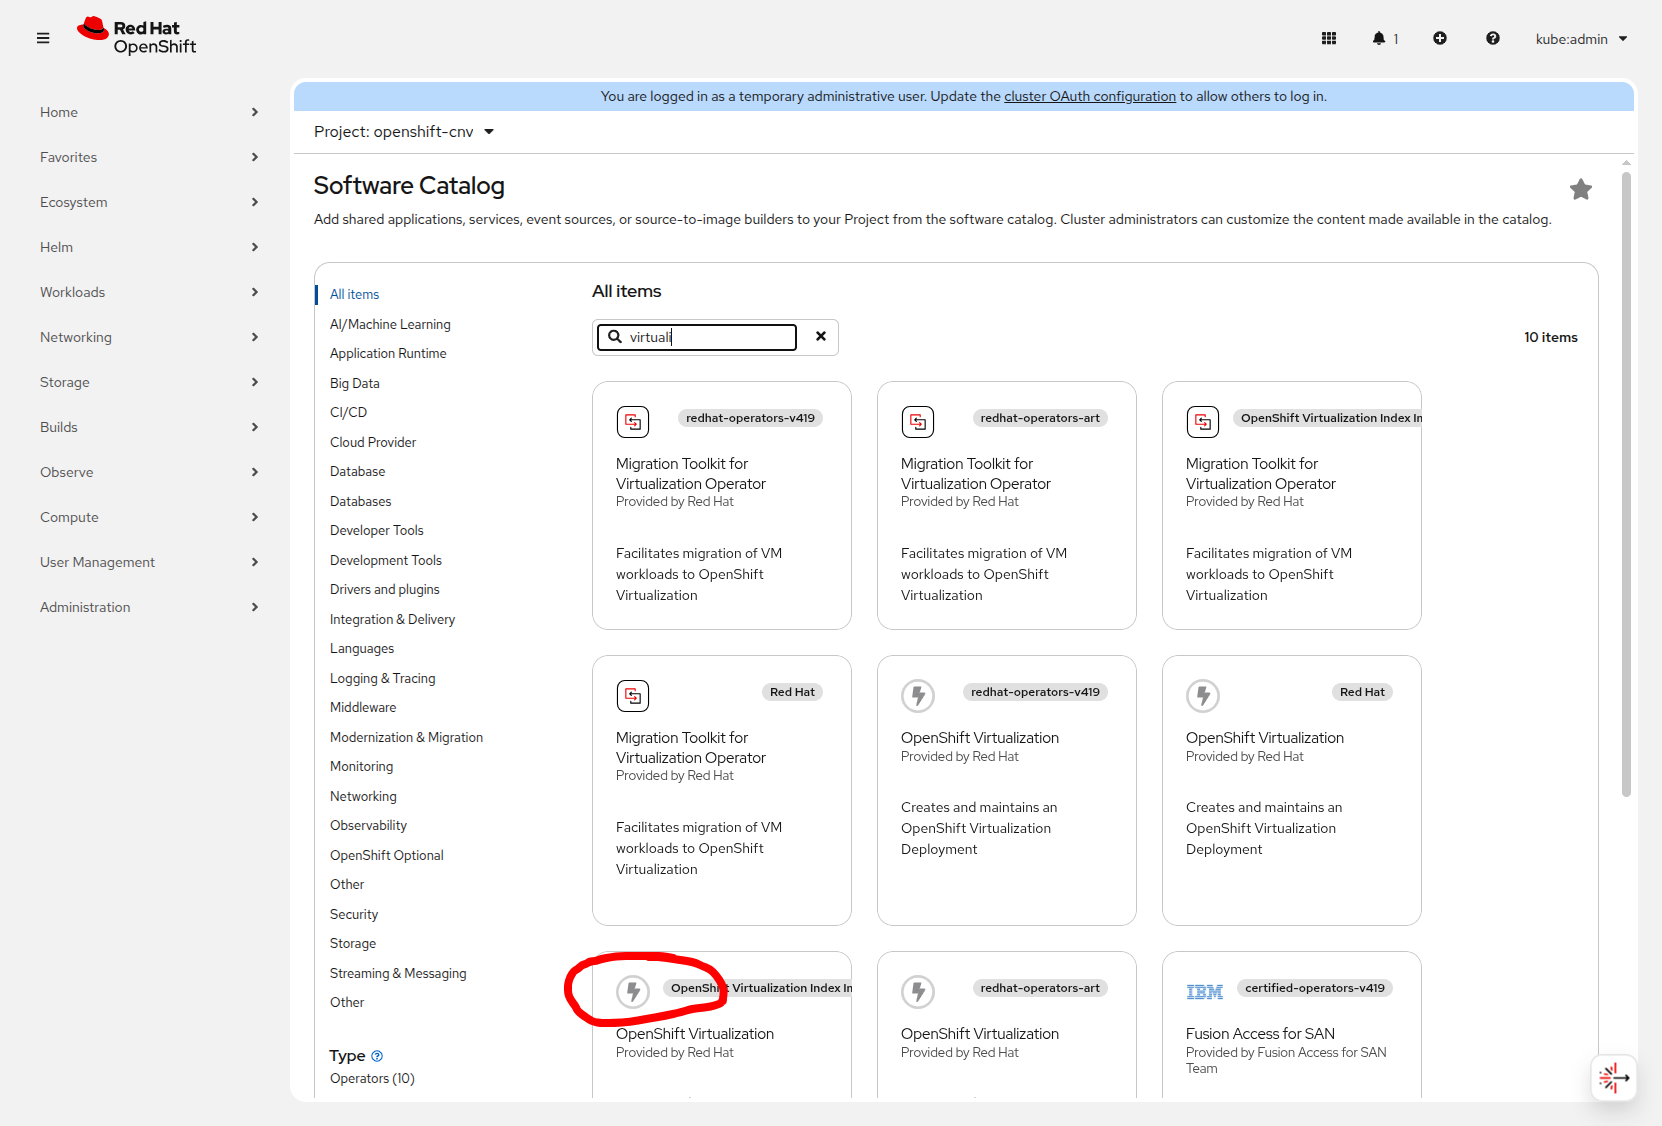The image size is (1662, 1126).
Task: Open Storage in the left sidebar
Action: (x=149, y=382)
